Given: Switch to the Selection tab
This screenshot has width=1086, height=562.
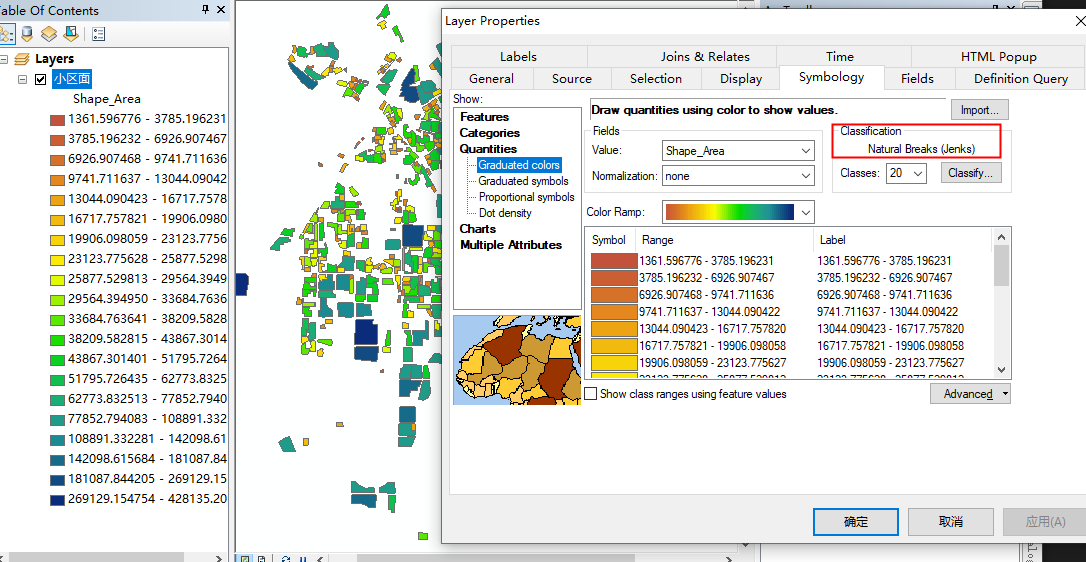Looking at the screenshot, I should point(656,78).
